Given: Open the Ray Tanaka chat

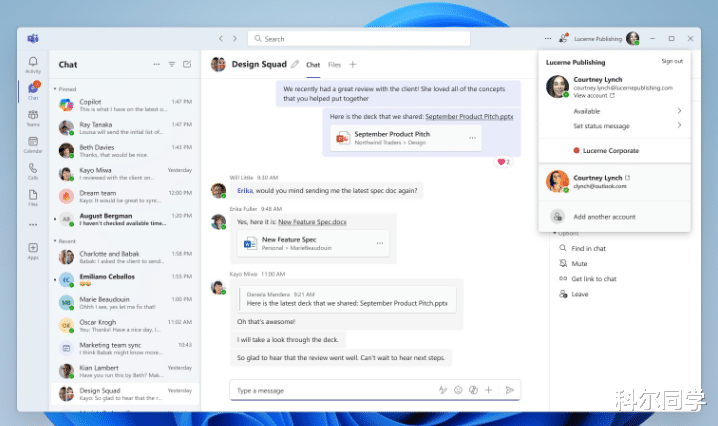Looking at the screenshot, I should point(125,128).
